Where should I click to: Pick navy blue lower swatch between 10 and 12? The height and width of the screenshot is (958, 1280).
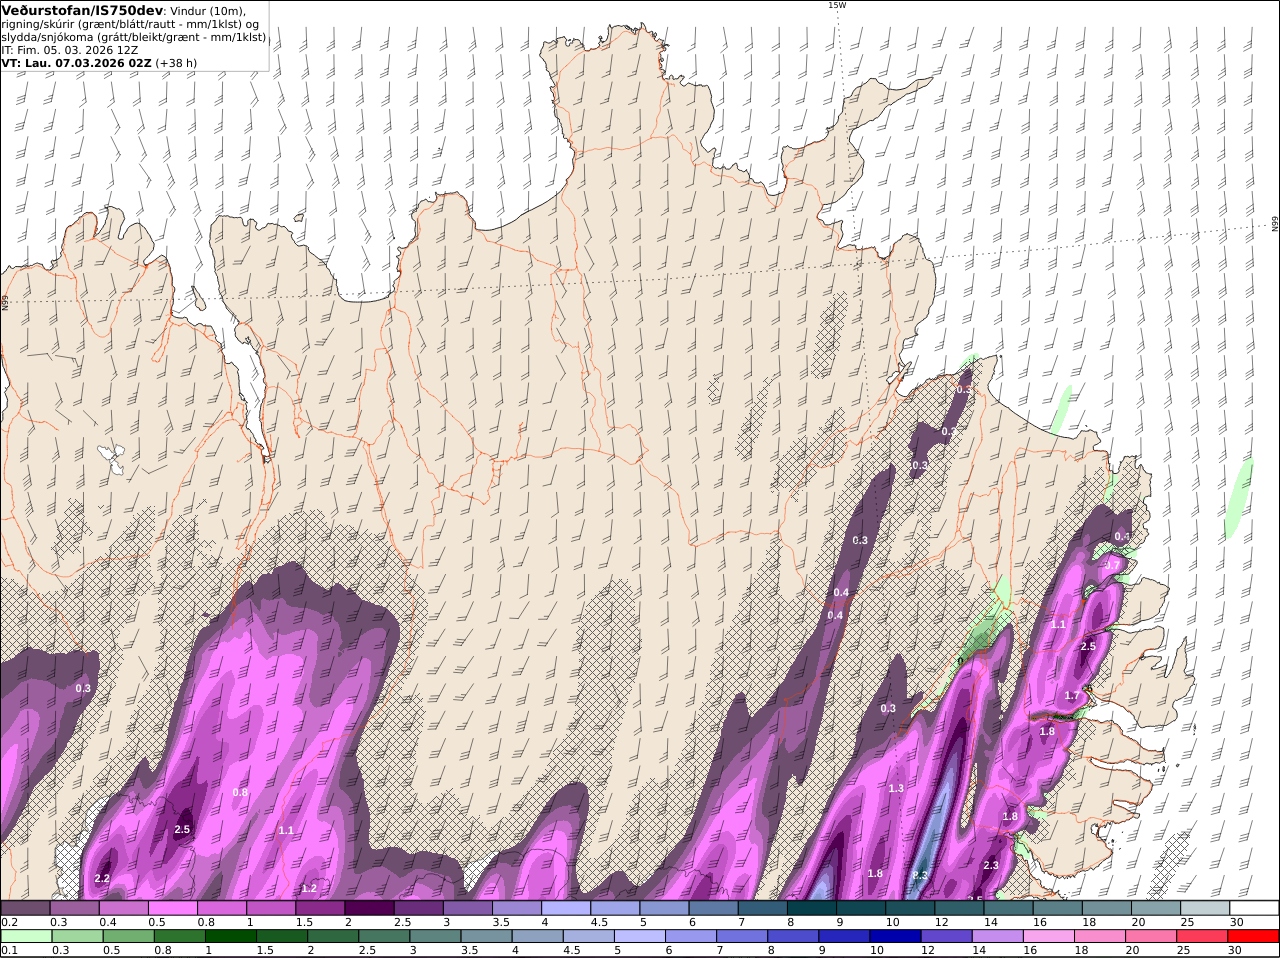click(x=894, y=936)
